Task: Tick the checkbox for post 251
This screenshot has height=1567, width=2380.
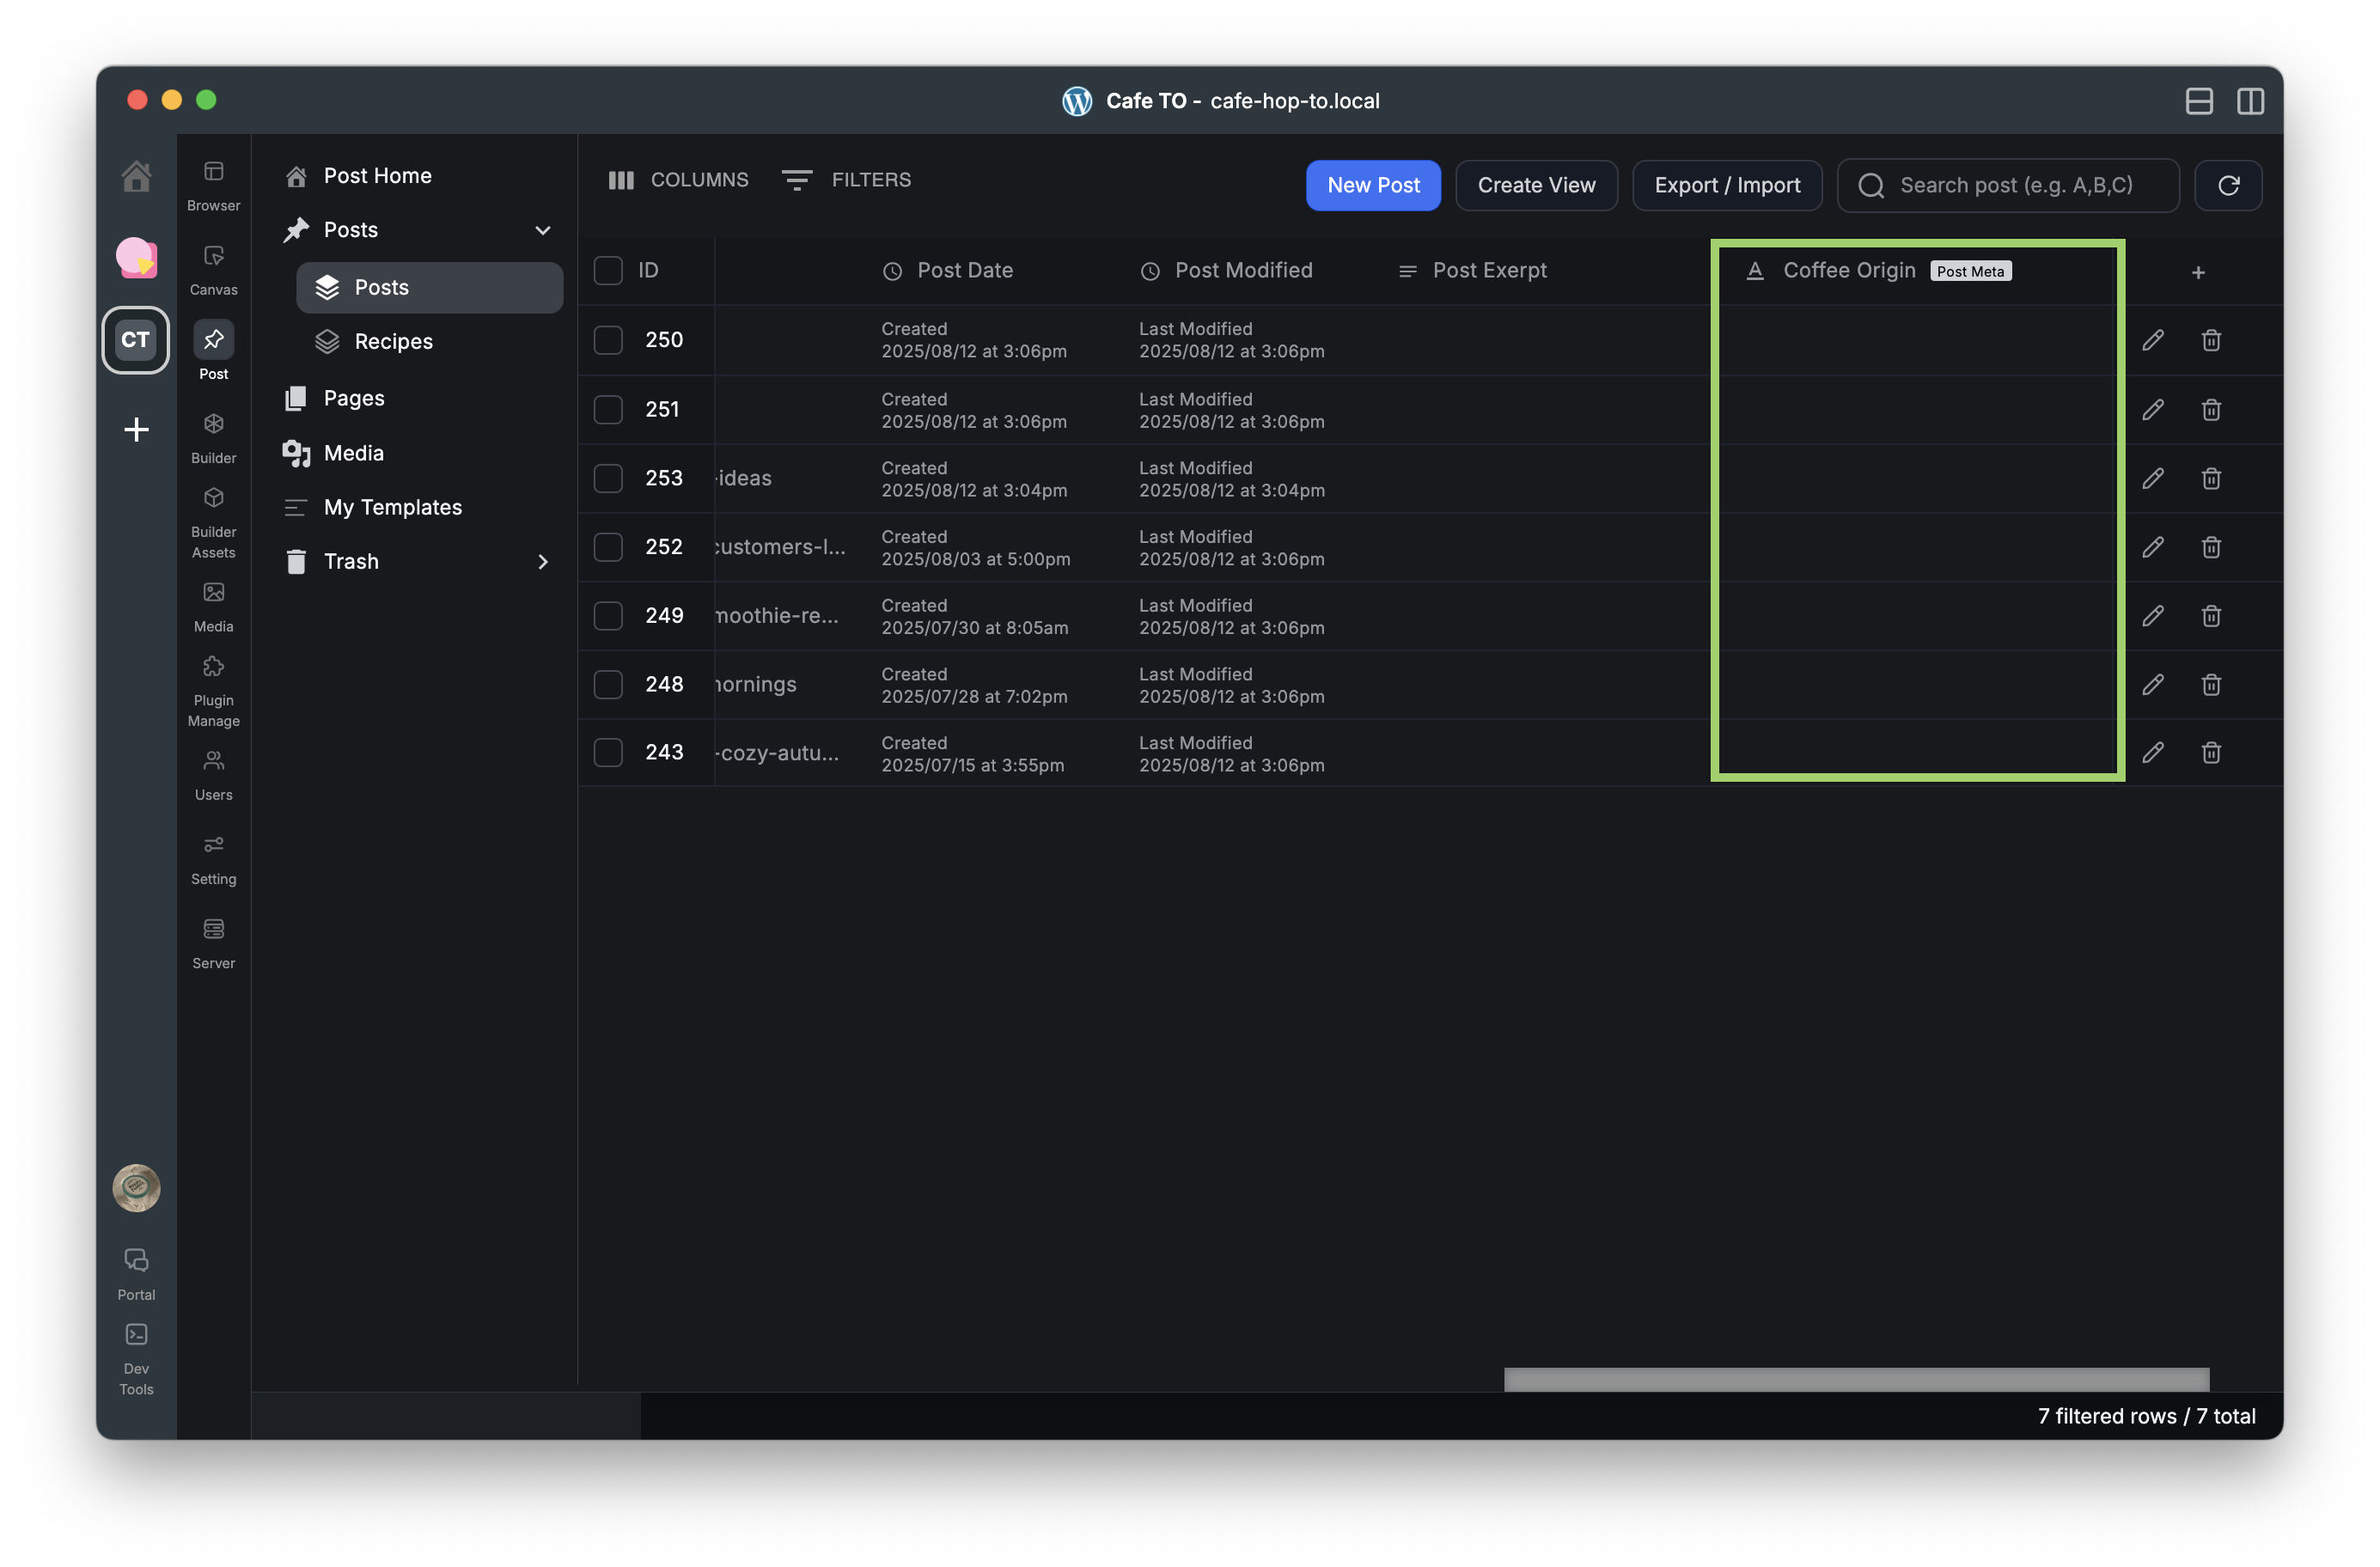Action: pyautogui.click(x=608, y=409)
